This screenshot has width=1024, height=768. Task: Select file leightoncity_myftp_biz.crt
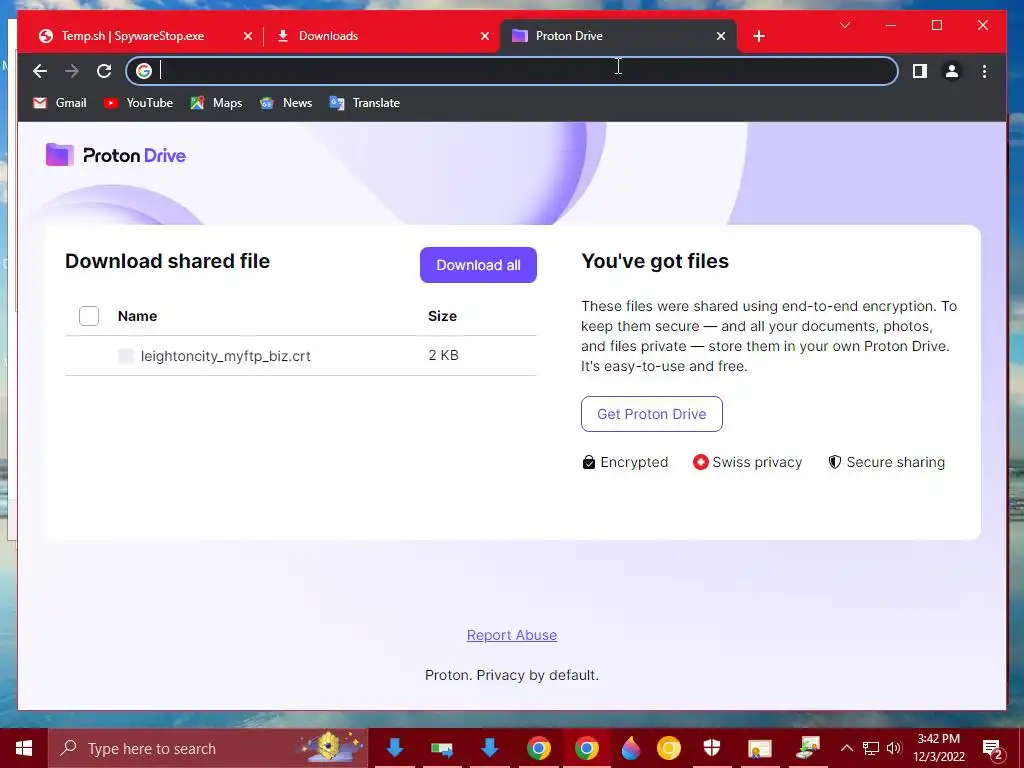coord(225,356)
